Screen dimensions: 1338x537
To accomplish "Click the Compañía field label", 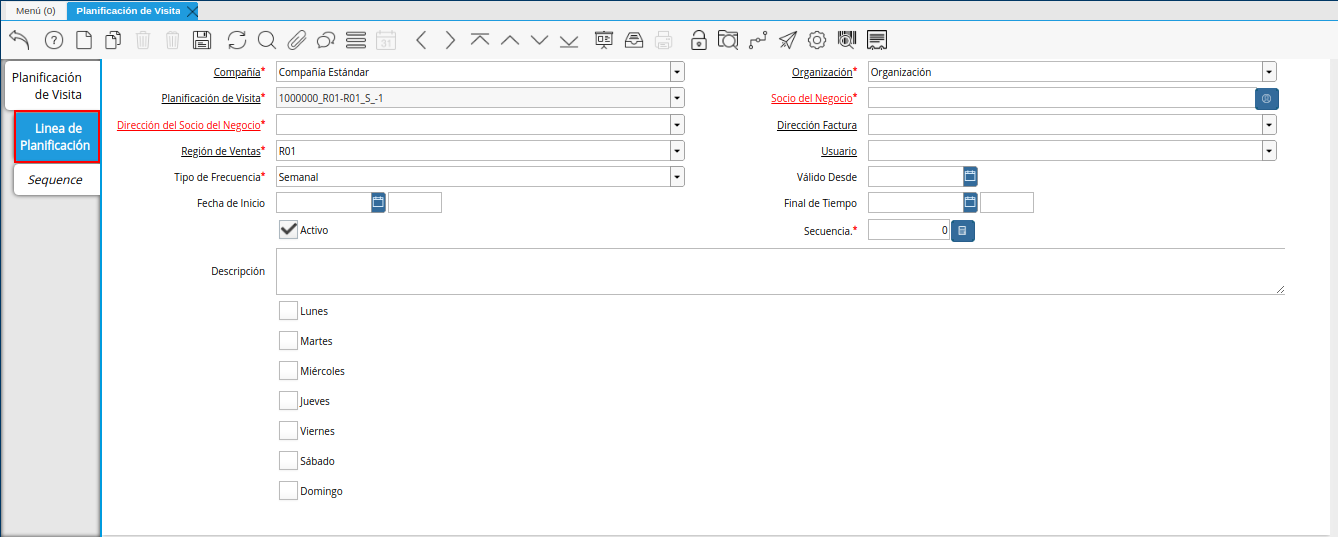I will coord(237,72).
